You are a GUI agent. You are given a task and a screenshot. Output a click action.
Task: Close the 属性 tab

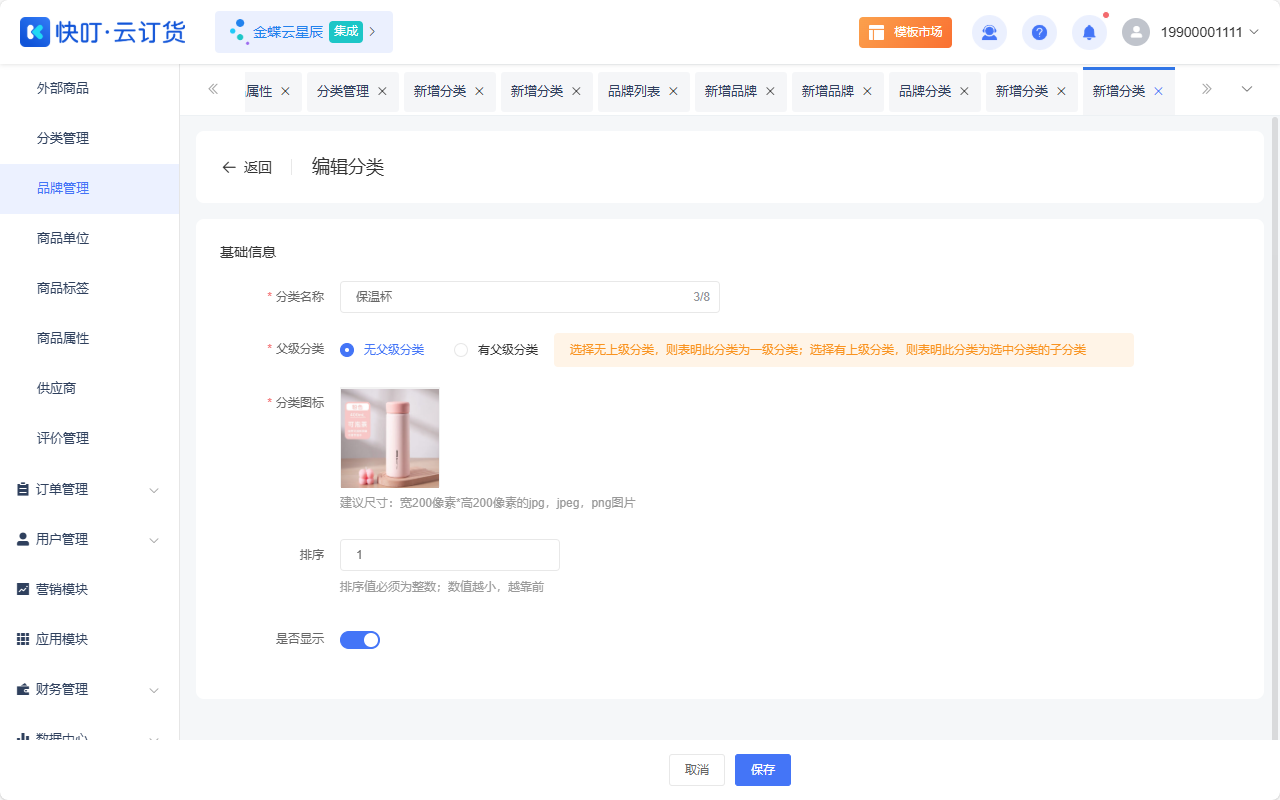[285, 91]
